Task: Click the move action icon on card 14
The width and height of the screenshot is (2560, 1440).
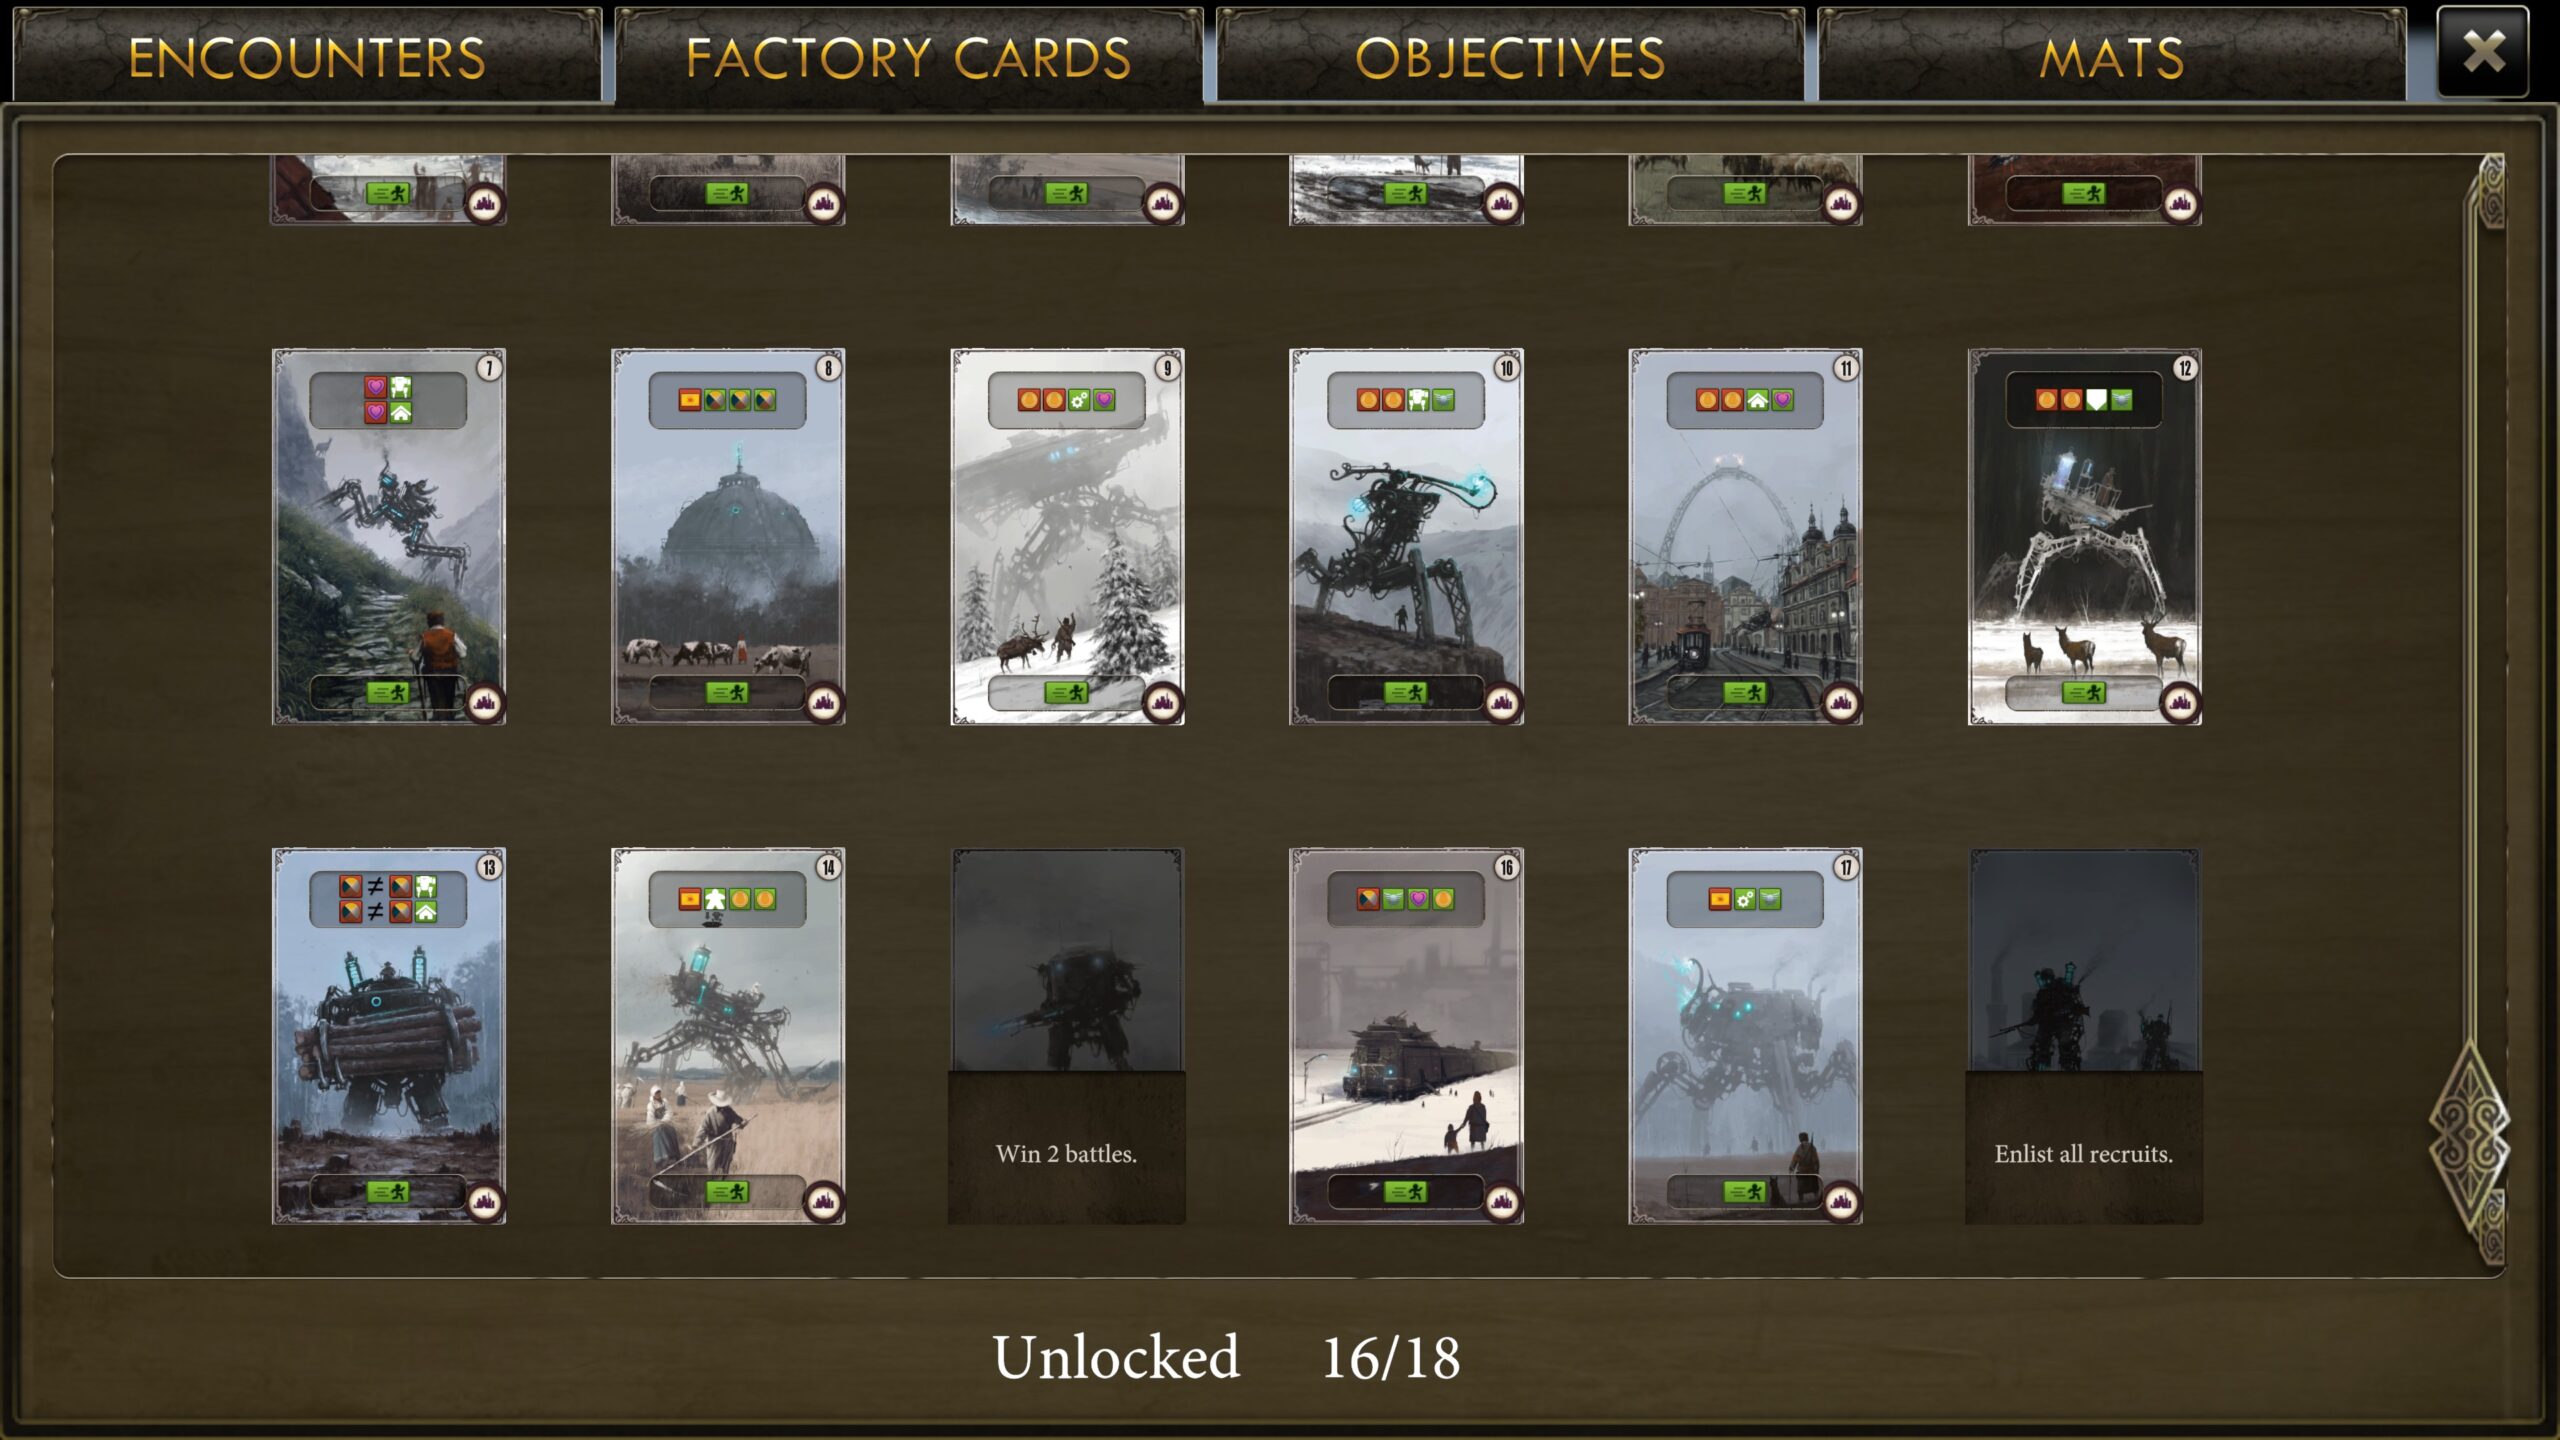Action: [727, 1191]
